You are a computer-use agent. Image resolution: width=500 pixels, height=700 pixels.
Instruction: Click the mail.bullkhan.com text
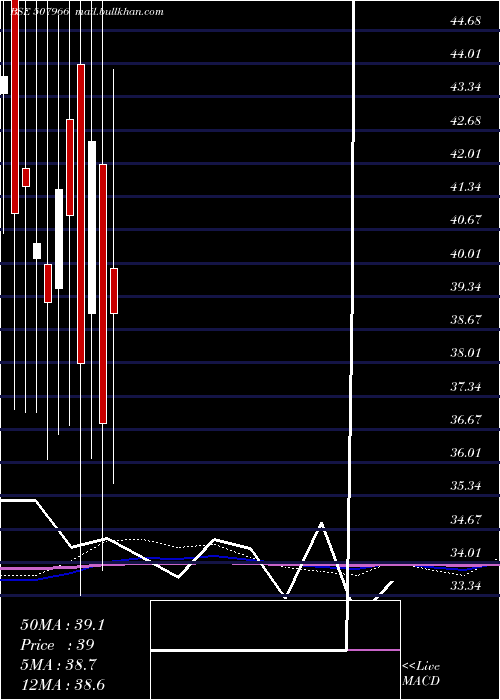119,12
